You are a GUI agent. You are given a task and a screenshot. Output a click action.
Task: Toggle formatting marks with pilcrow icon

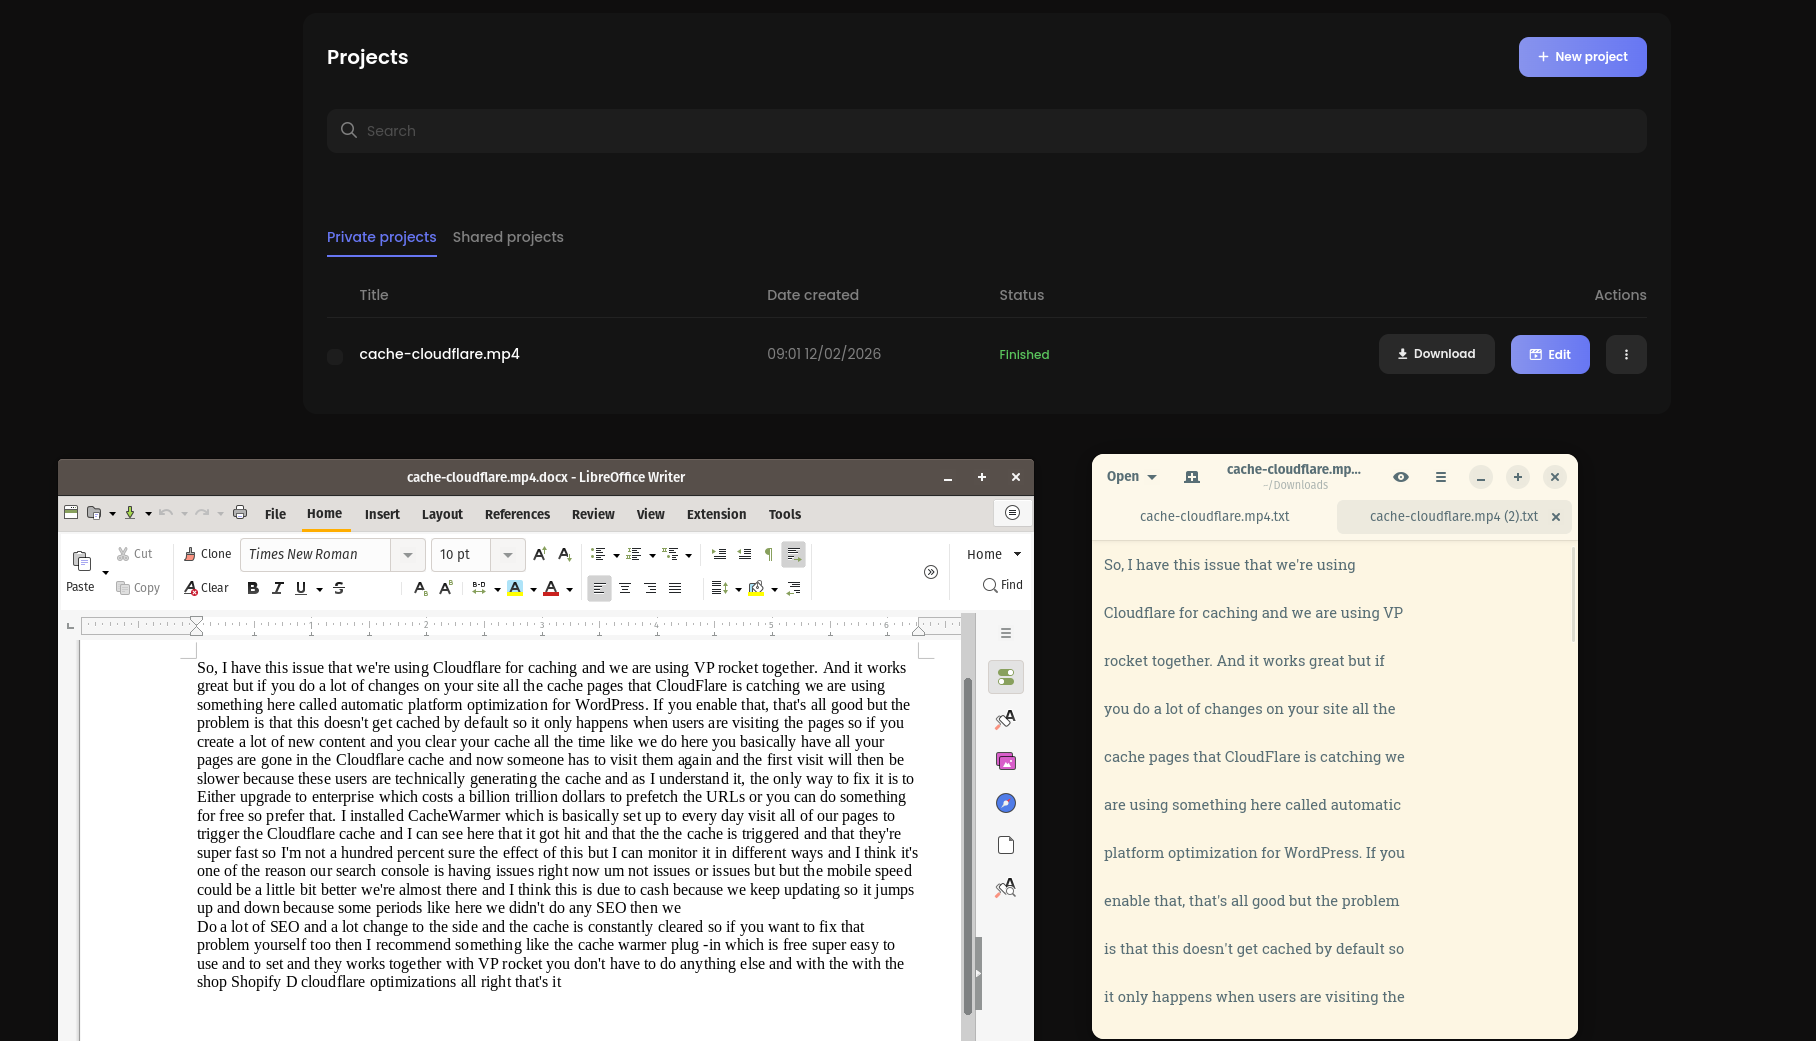click(768, 553)
